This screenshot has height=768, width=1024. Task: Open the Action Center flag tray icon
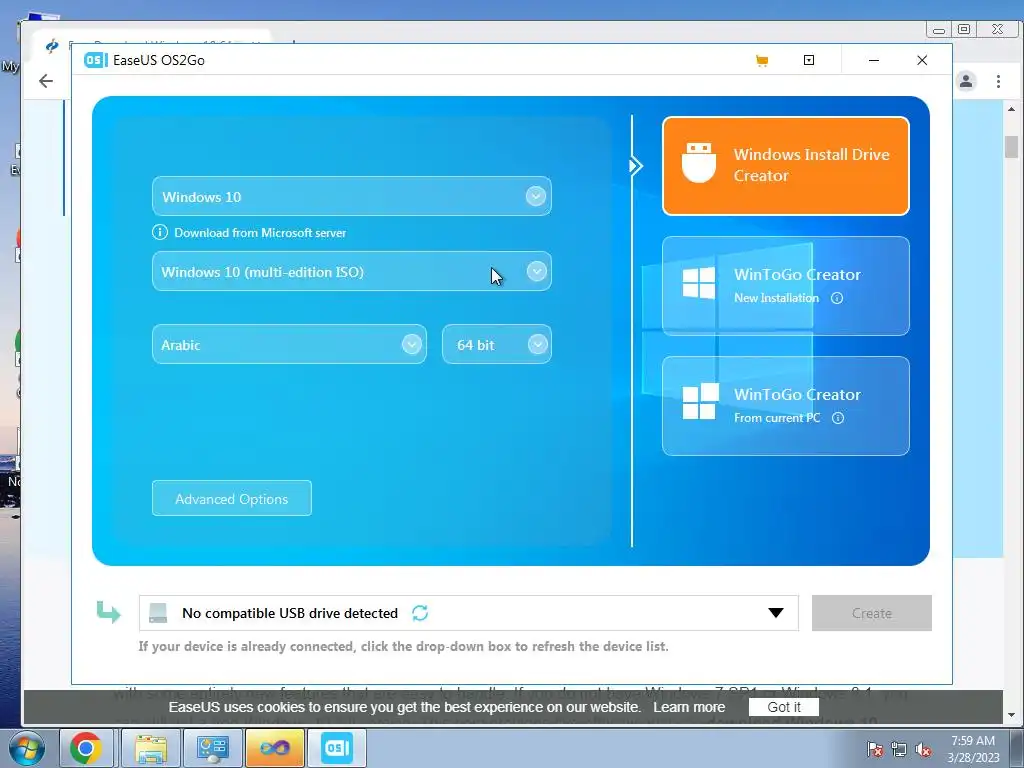click(874, 749)
